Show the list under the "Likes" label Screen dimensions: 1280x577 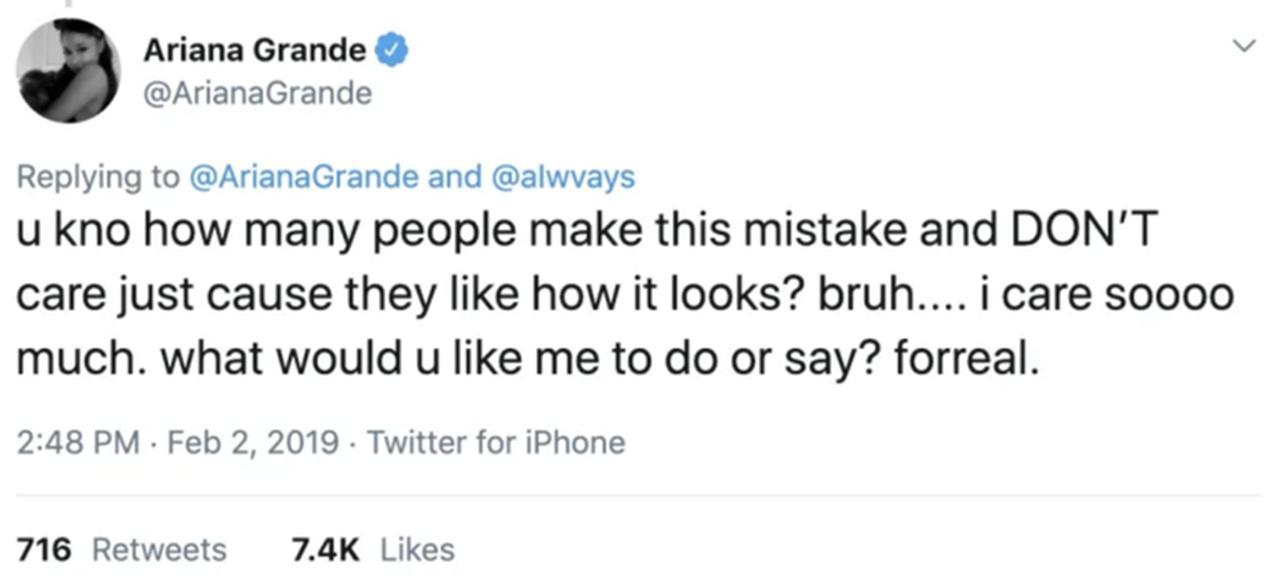coord(418,549)
